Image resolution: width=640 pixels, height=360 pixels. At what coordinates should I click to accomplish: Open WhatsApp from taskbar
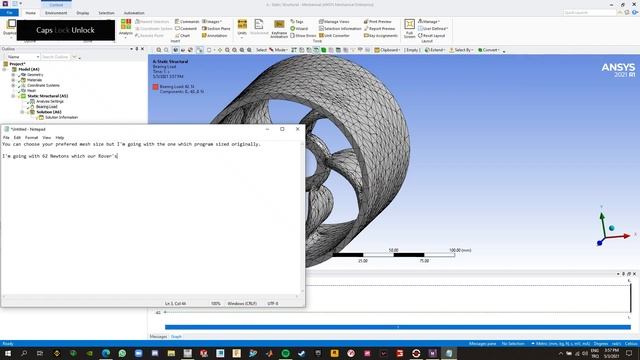(122, 353)
